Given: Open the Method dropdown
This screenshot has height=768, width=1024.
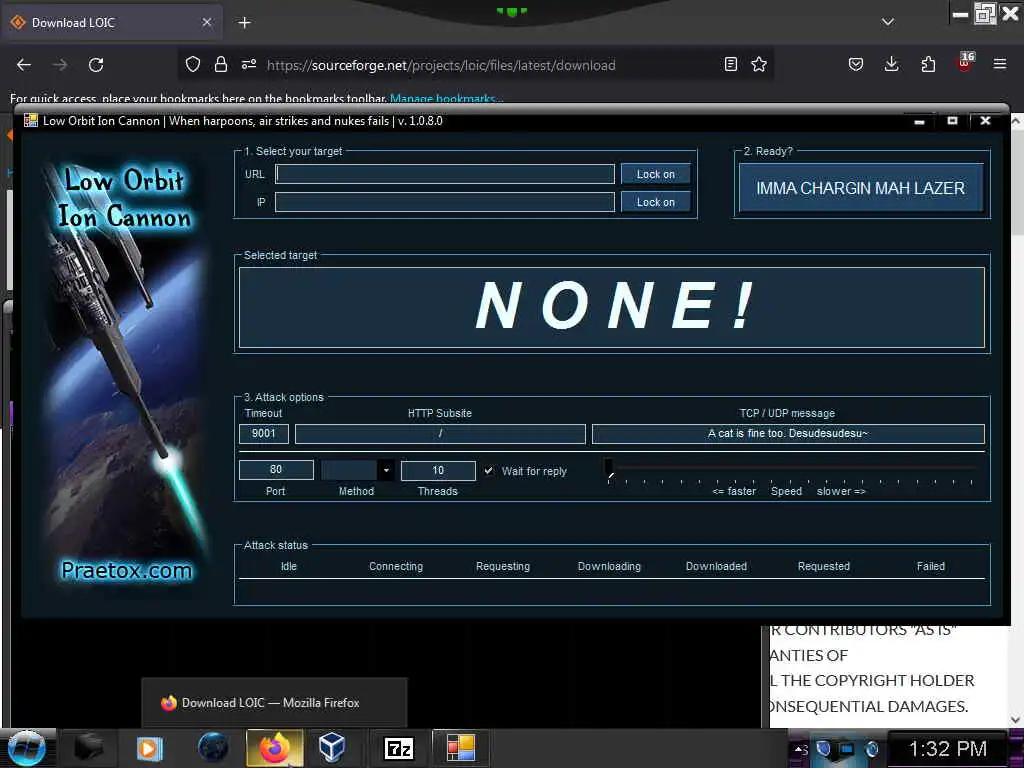Looking at the screenshot, I should (x=358, y=470).
